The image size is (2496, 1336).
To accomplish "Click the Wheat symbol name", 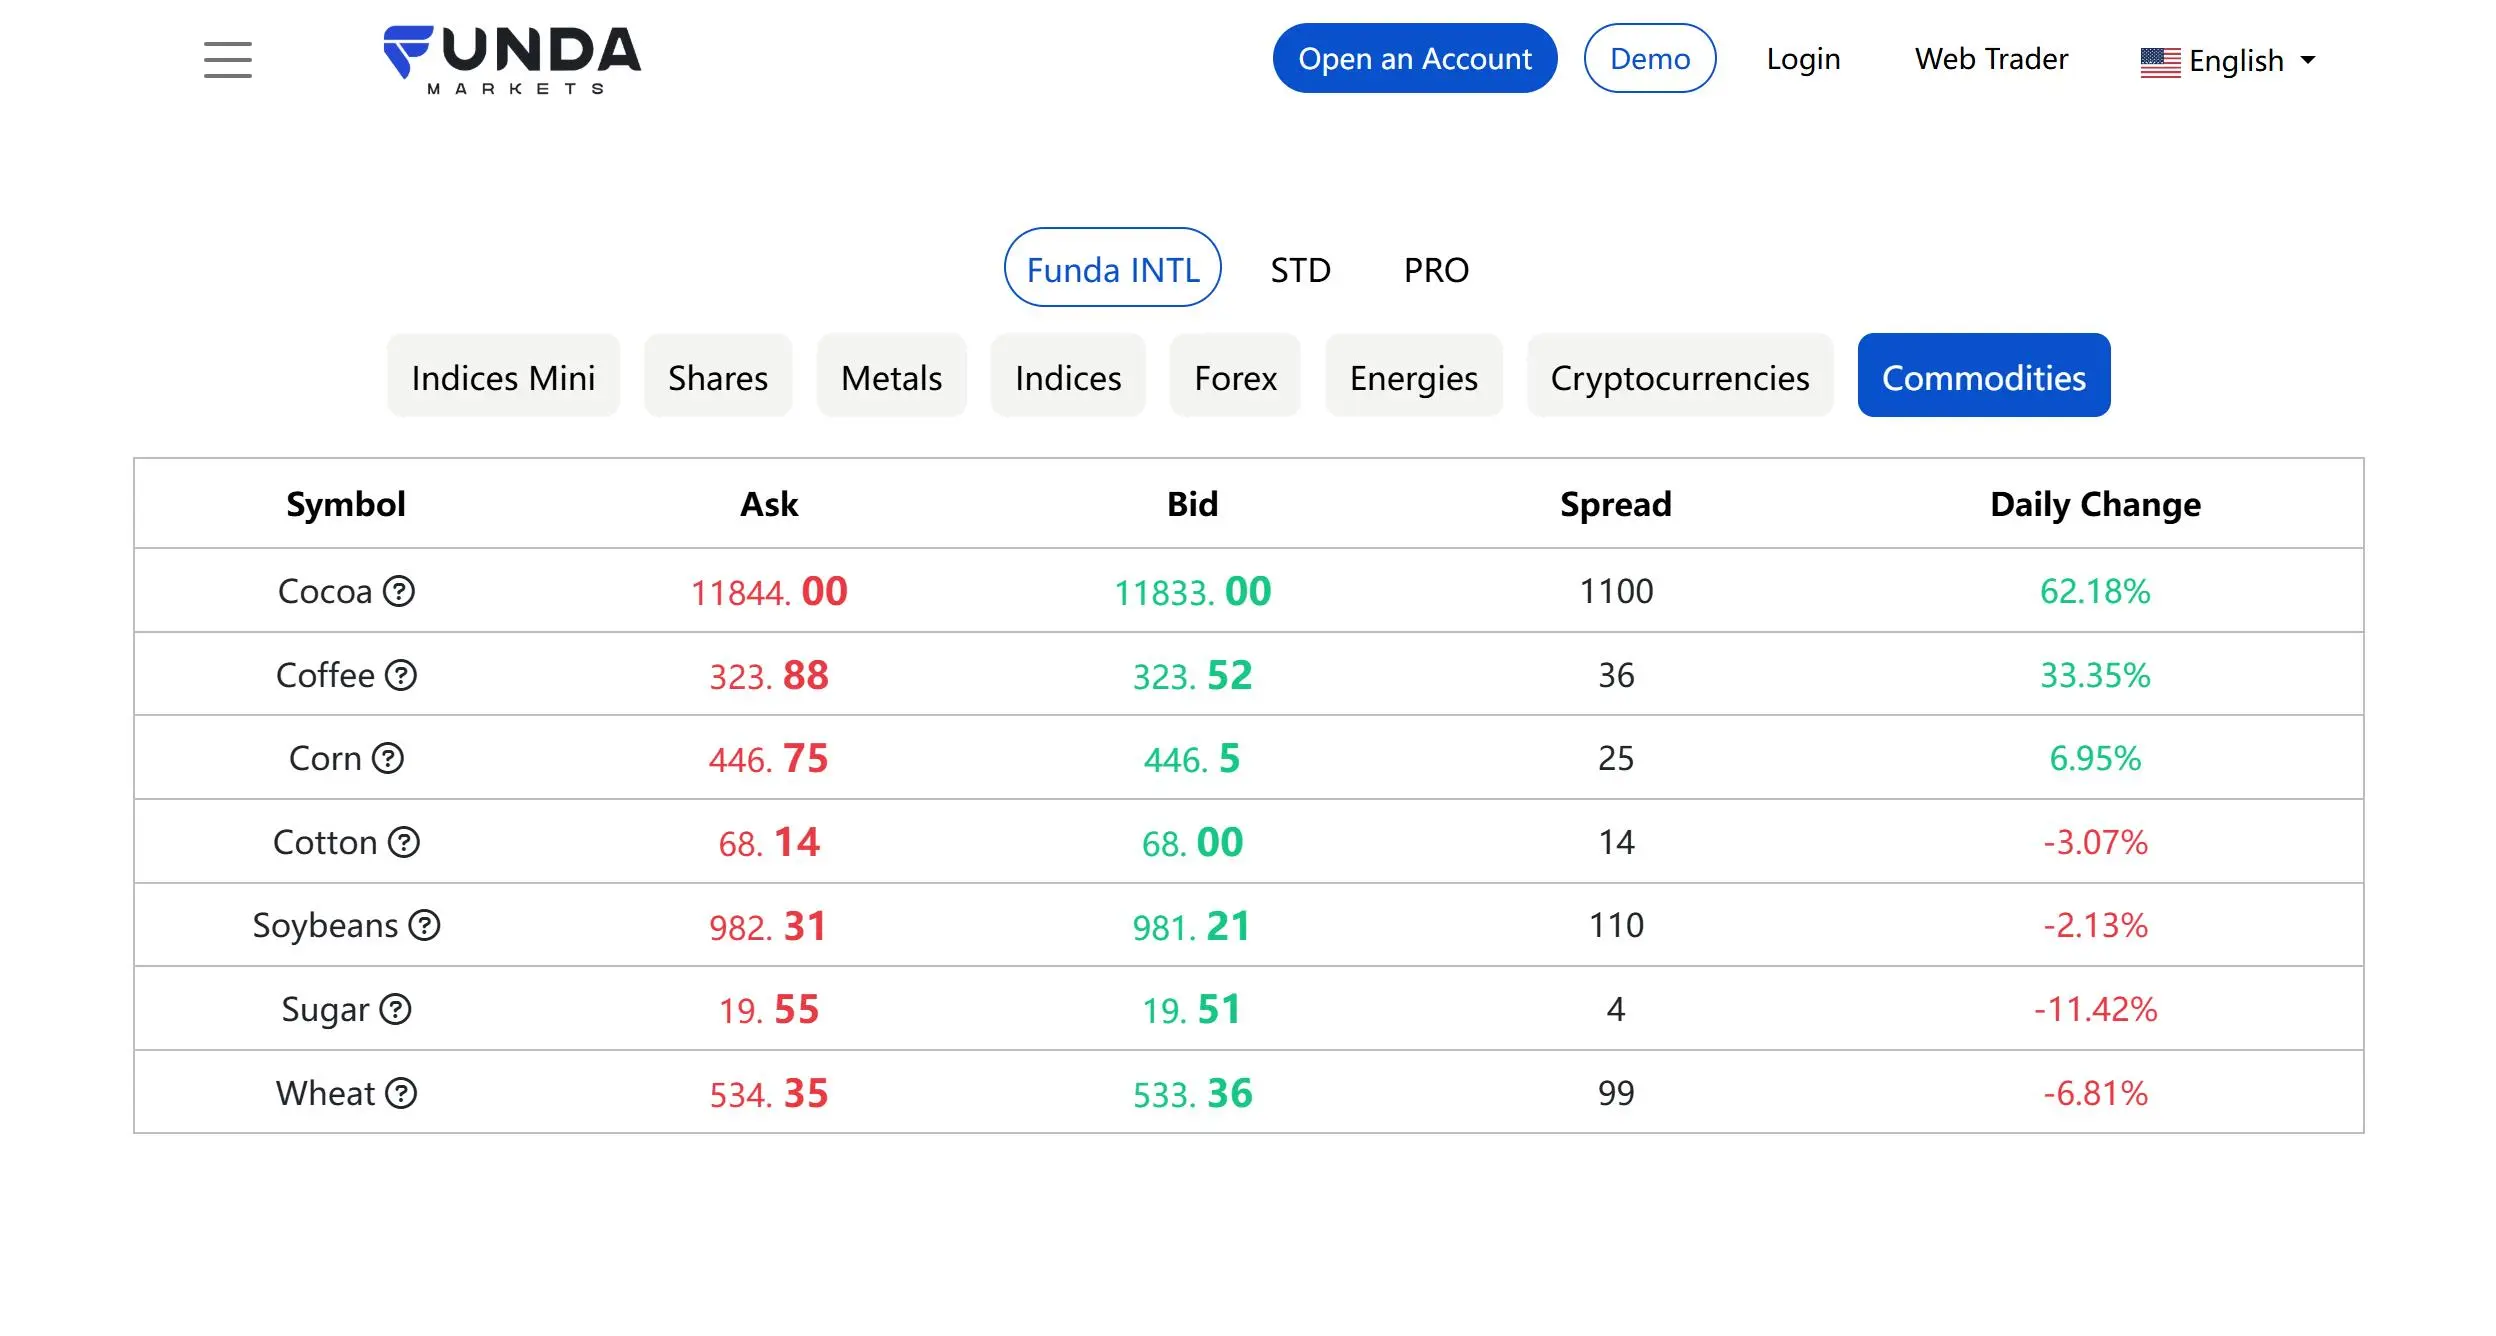I will [325, 1093].
